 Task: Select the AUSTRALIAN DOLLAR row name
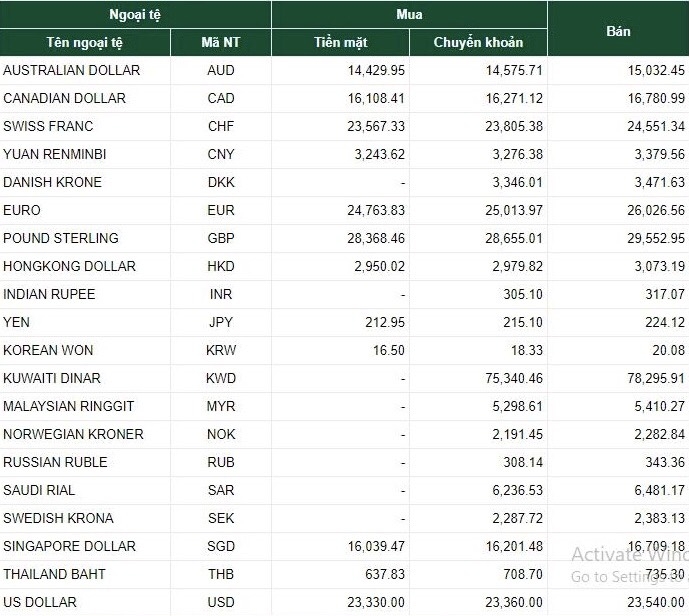coord(72,70)
